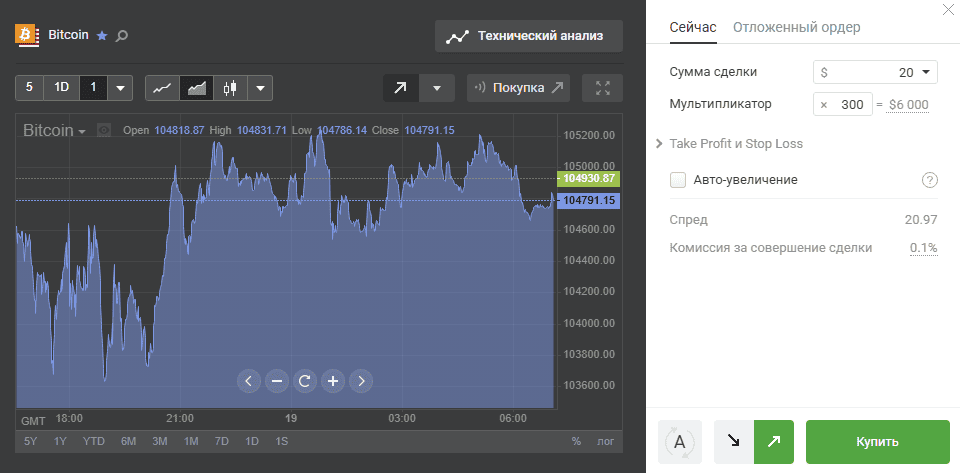Click the auto-trade A icon button
Screen dimensions: 960x473
tap(680, 442)
